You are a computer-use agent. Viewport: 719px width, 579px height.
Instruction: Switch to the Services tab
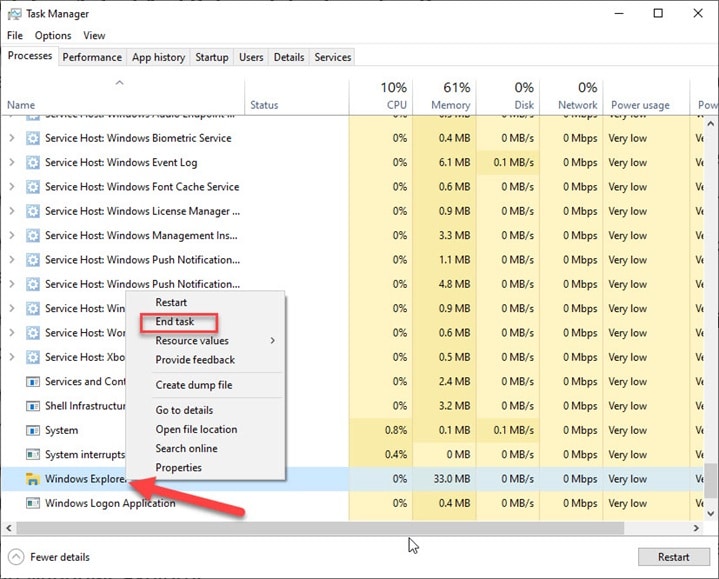(x=332, y=57)
